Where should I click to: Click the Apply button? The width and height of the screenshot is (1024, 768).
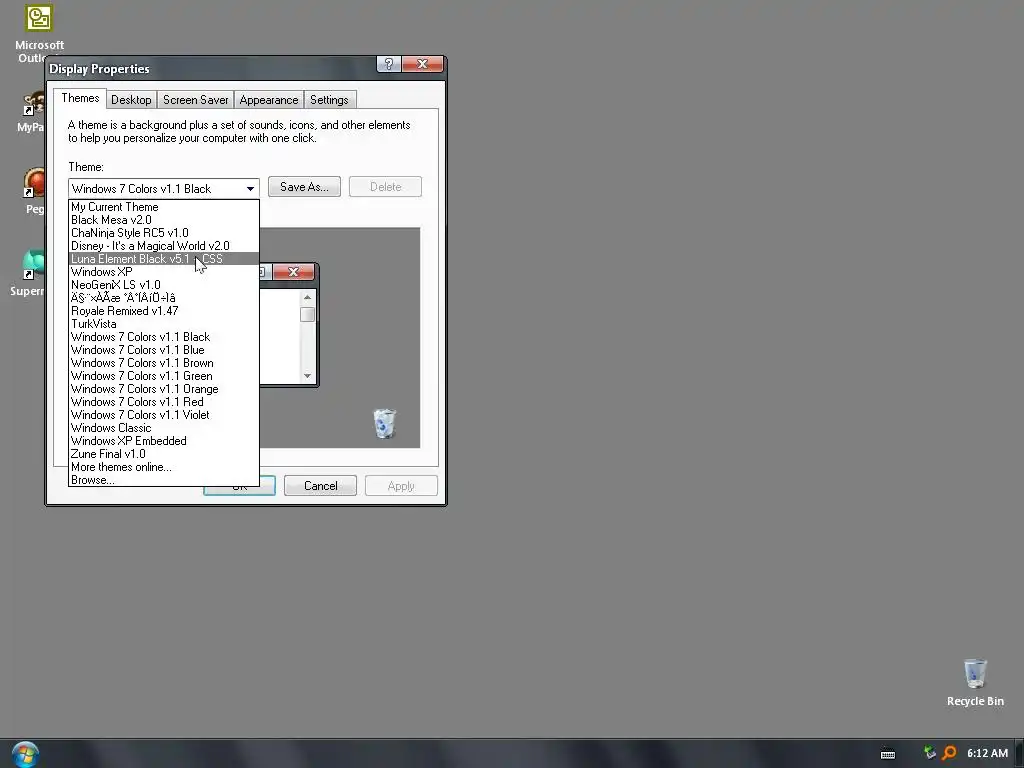[401, 486]
